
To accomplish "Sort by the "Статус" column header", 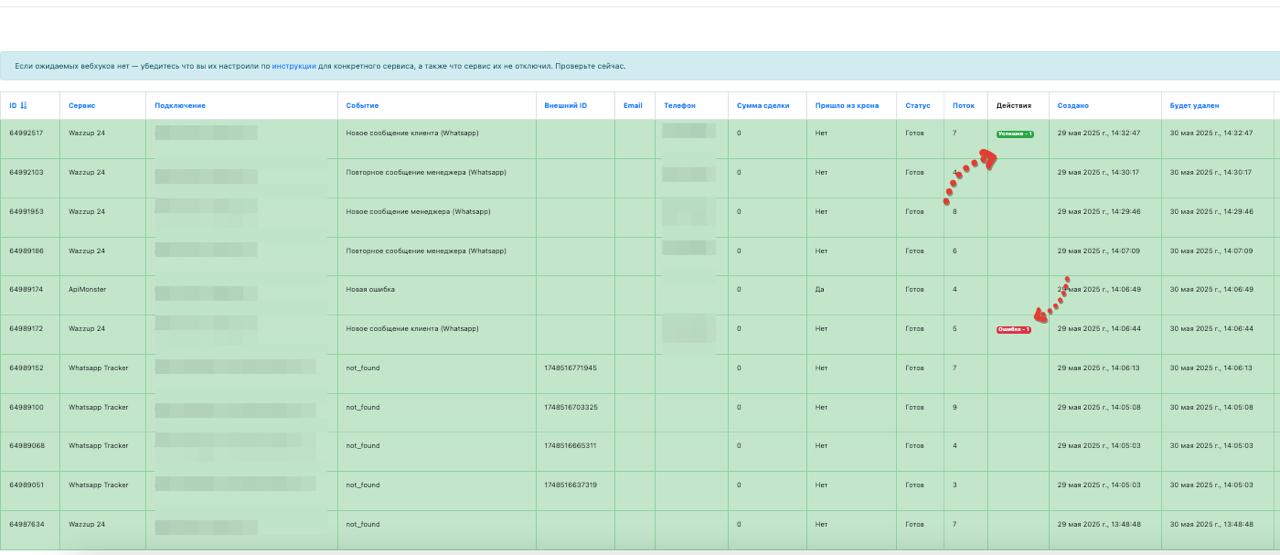I will [917, 106].
